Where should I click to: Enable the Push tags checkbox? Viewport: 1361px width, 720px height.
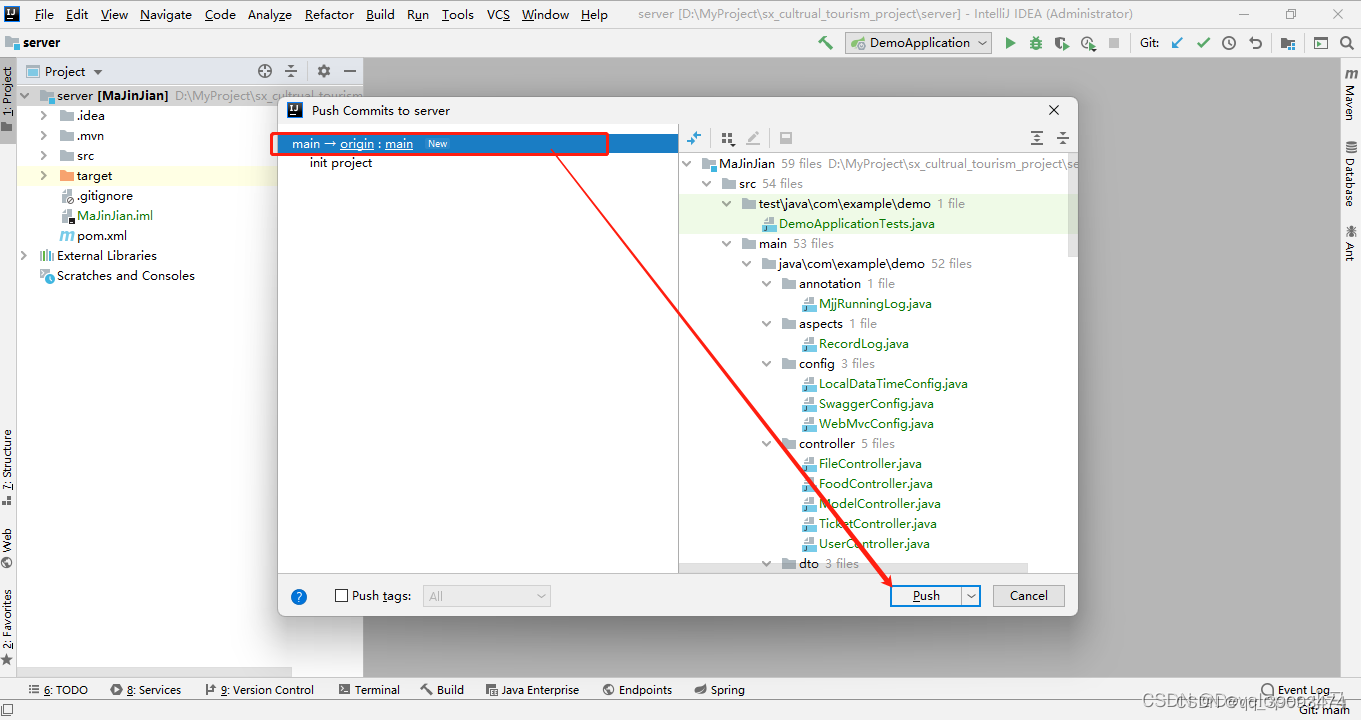342,596
